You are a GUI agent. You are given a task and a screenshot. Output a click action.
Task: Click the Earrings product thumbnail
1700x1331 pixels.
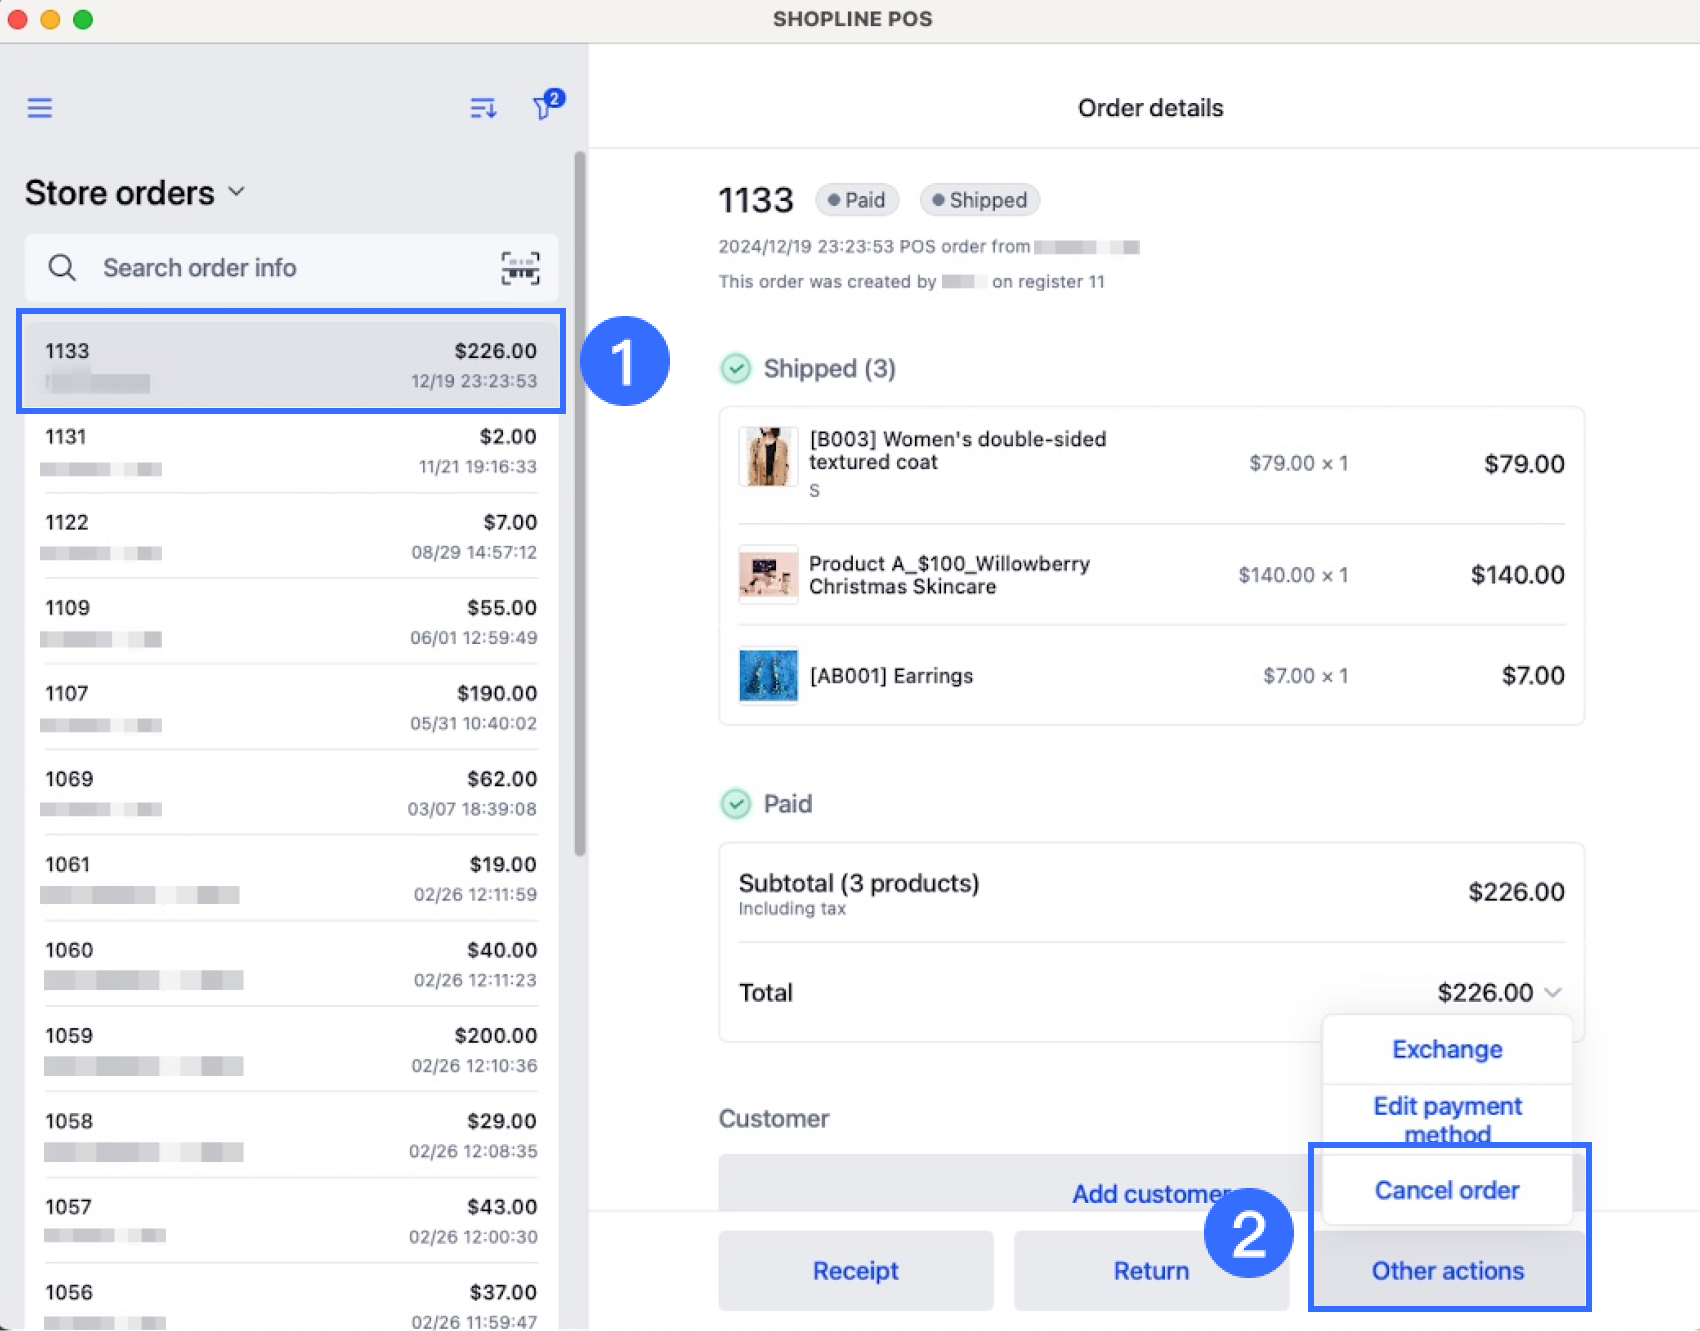coord(768,676)
